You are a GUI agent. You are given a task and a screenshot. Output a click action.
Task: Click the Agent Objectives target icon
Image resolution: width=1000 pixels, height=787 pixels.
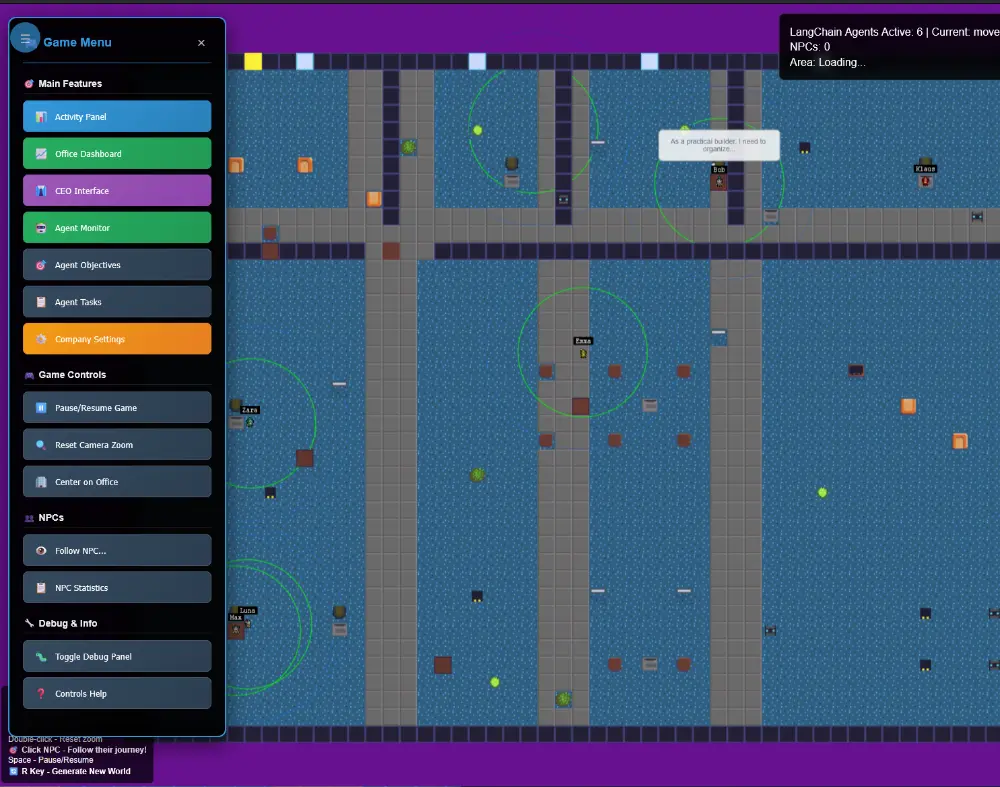point(41,265)
